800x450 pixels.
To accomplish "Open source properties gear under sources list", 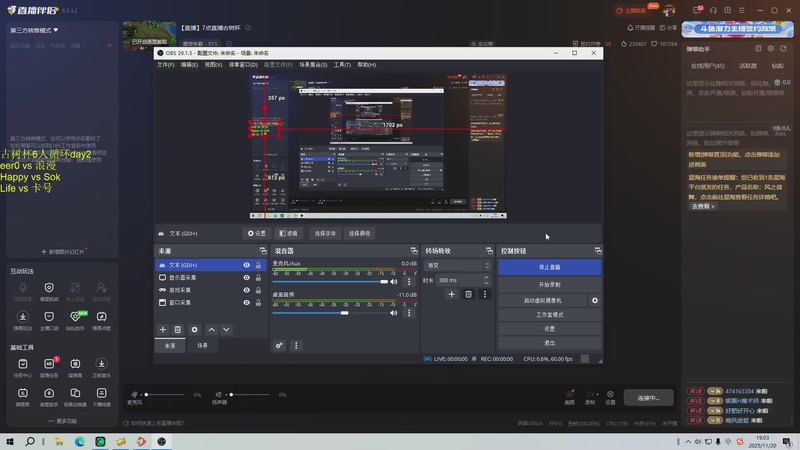I will point(194,330).
